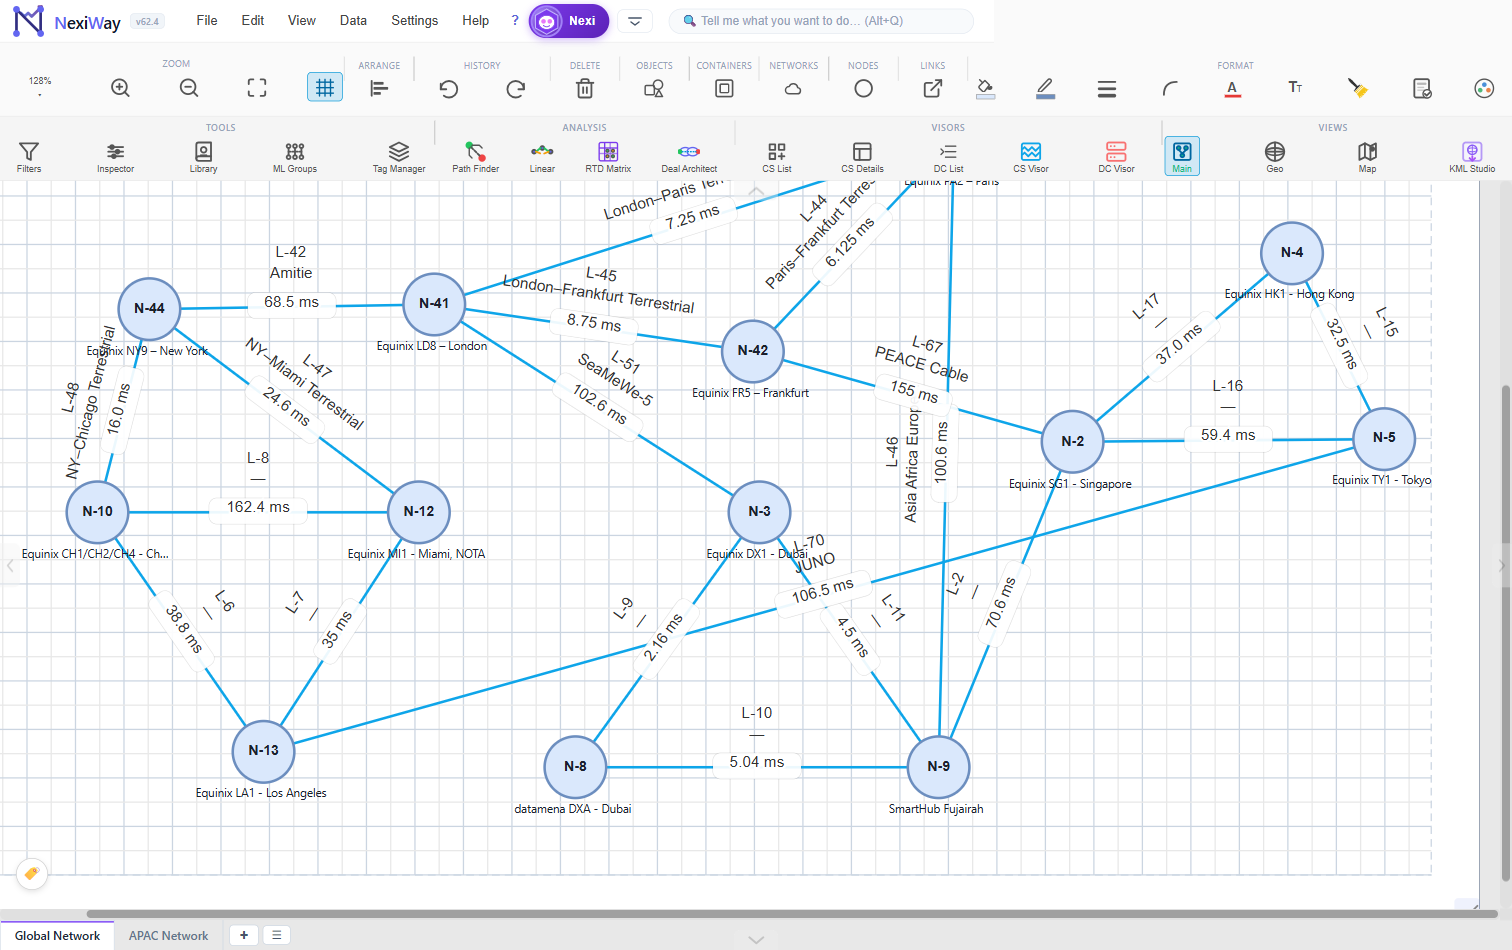
Task: Switch to the Main view
Action: point(1182,156)
